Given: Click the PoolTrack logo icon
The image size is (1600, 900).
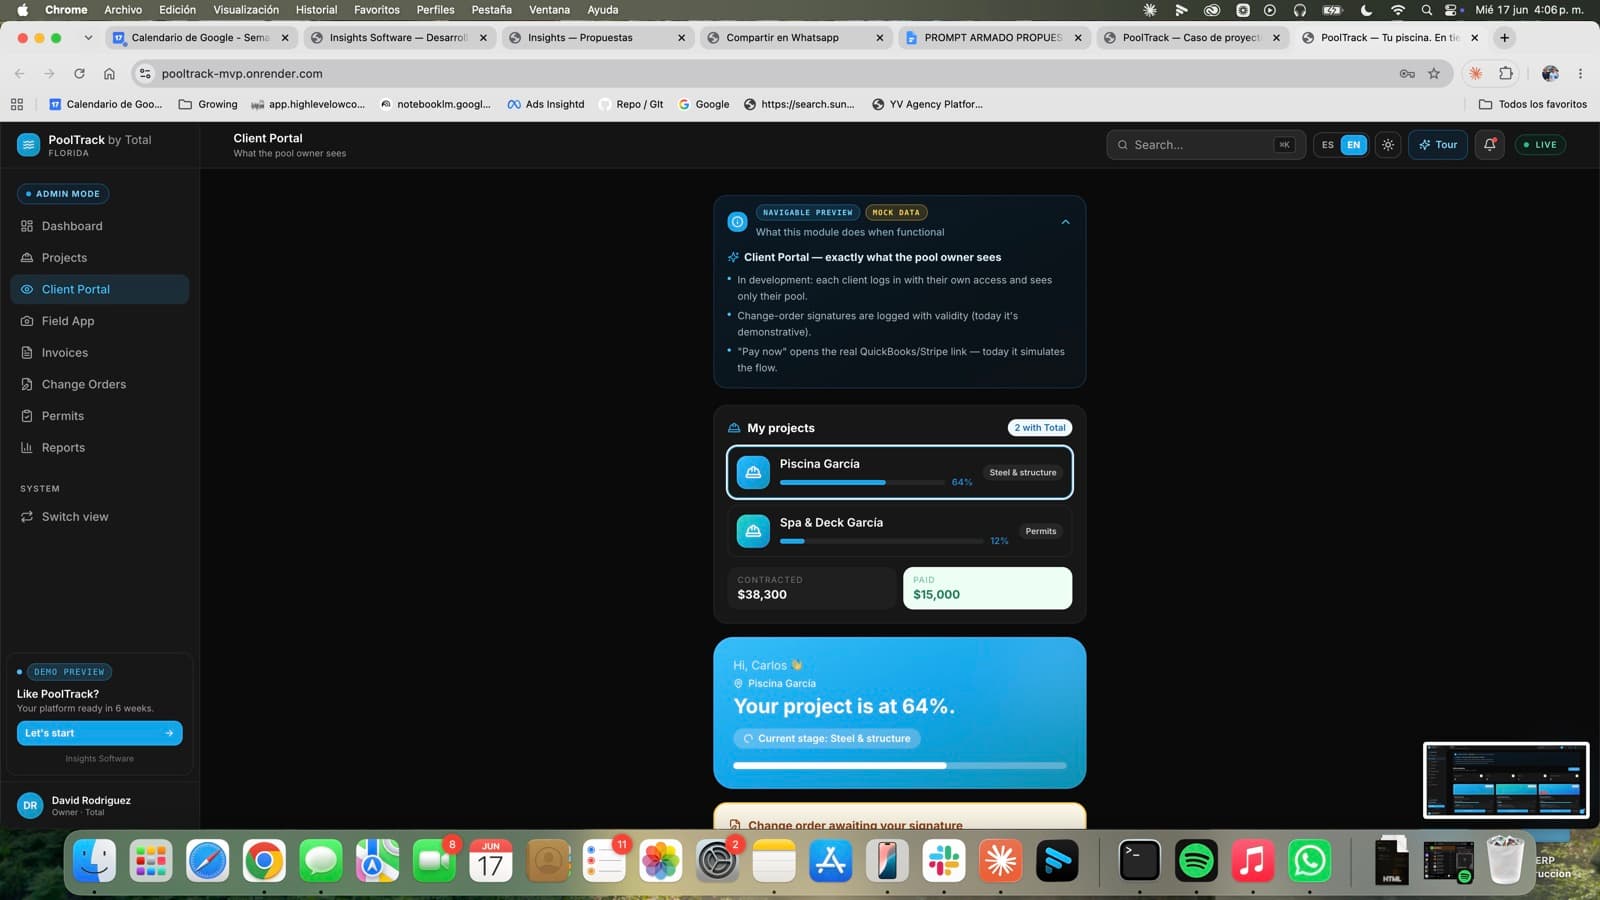Looking at the screenshot, I should coord(29,145).
